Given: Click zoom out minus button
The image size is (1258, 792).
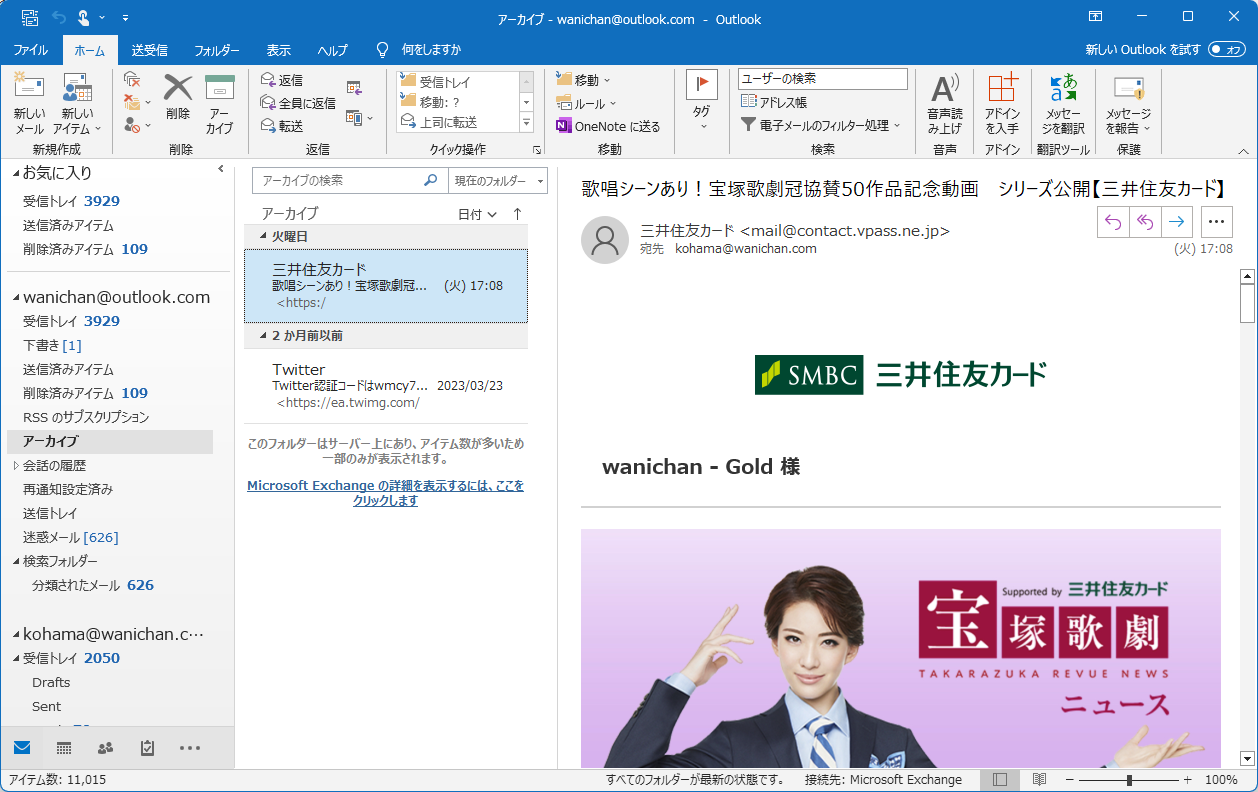Looking at the screenshot, I should click(1069, 780).
